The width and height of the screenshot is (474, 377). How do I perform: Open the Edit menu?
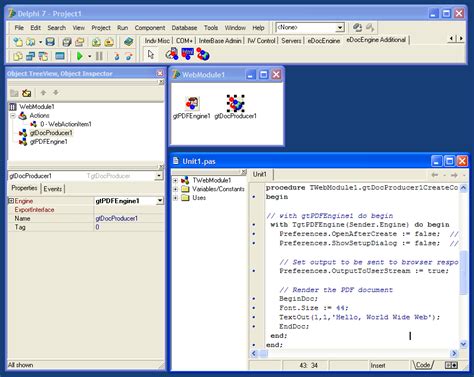(35, 28)
